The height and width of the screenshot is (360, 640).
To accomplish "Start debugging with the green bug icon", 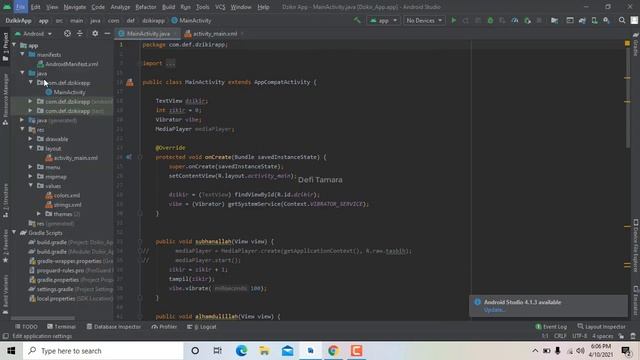I will 490,20.
